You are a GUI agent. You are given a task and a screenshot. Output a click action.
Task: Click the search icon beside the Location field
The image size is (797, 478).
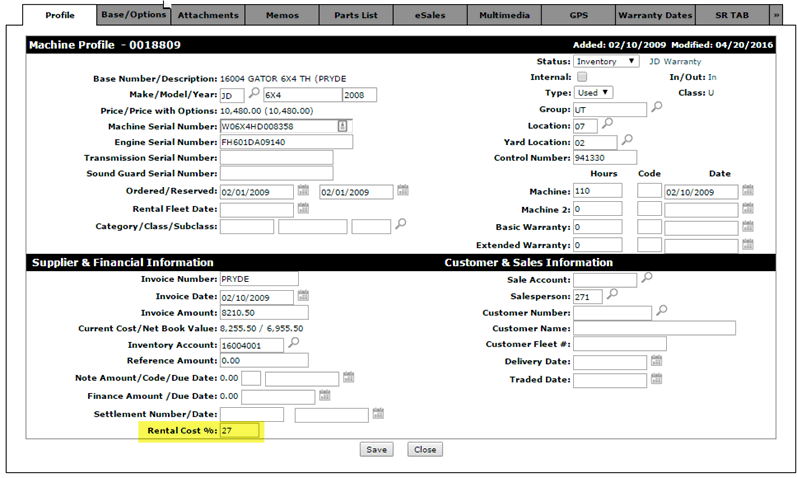(610, 124)
